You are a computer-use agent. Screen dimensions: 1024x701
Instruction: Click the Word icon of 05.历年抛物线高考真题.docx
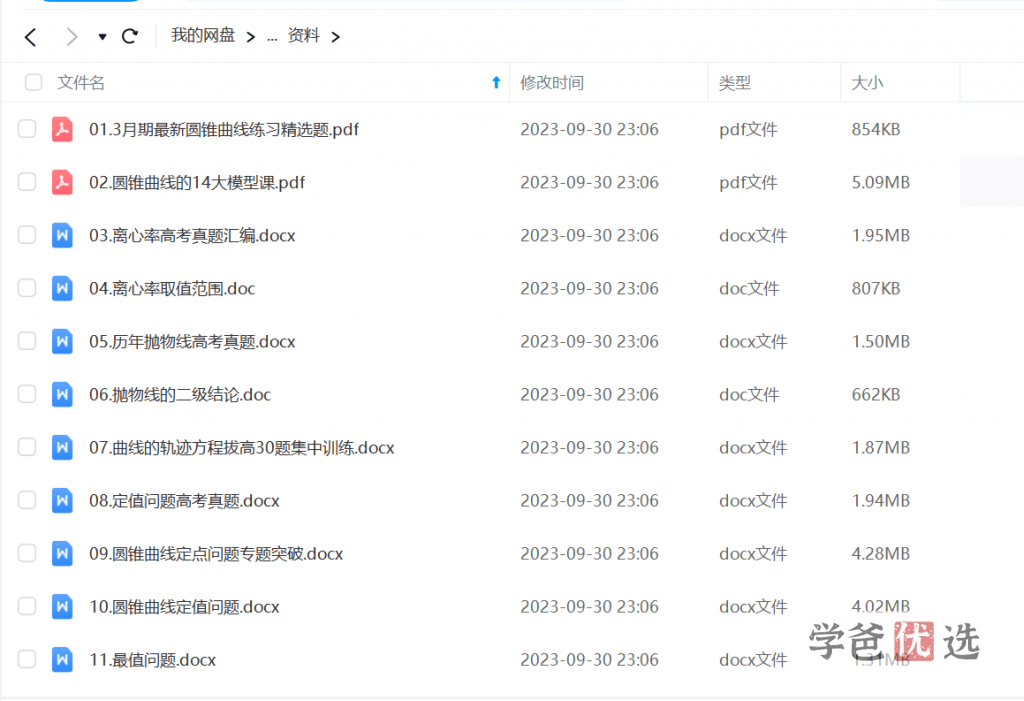pyautogui.click(x=62, y=341)
